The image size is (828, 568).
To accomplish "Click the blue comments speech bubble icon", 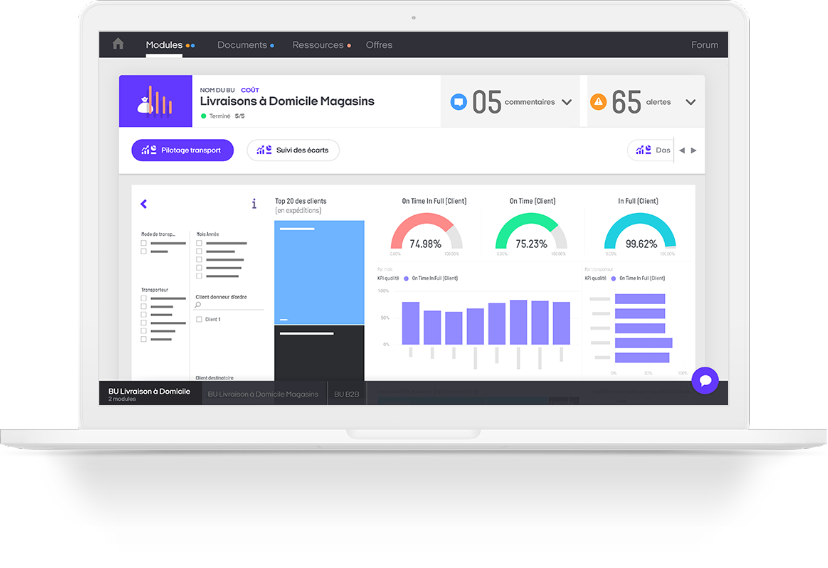I will (458, 102).
